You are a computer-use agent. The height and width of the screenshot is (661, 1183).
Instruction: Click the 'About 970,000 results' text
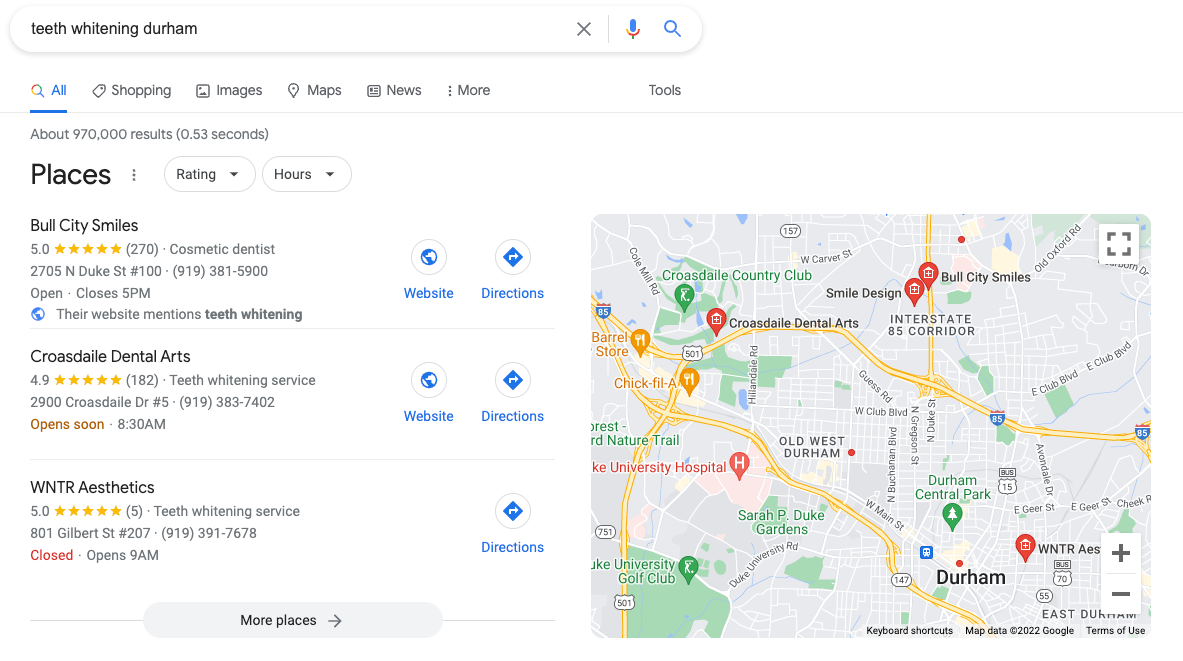click(149, 134)
